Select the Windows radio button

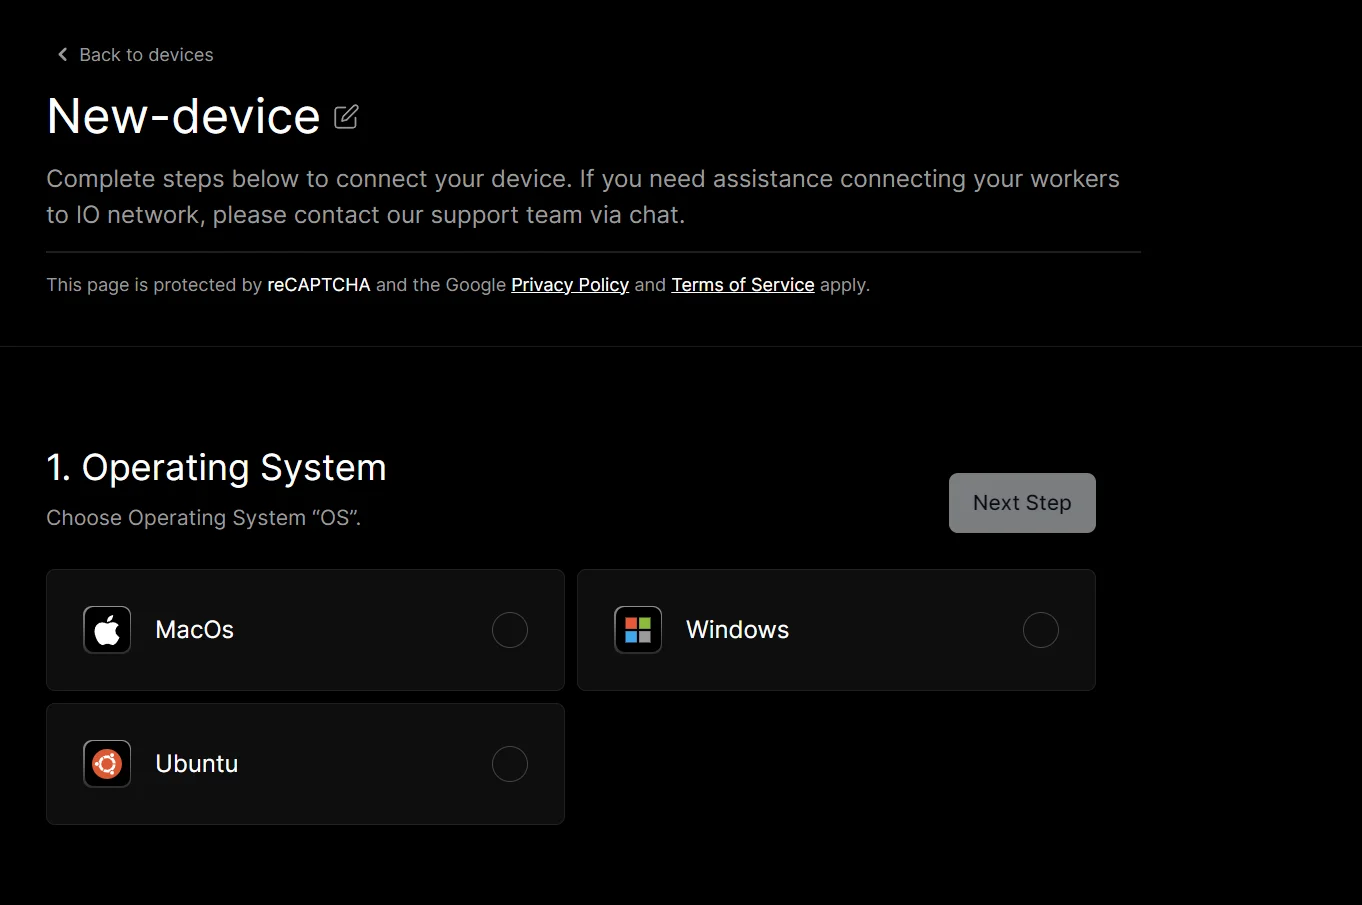pyautogui.click(x=1041, y=630)
